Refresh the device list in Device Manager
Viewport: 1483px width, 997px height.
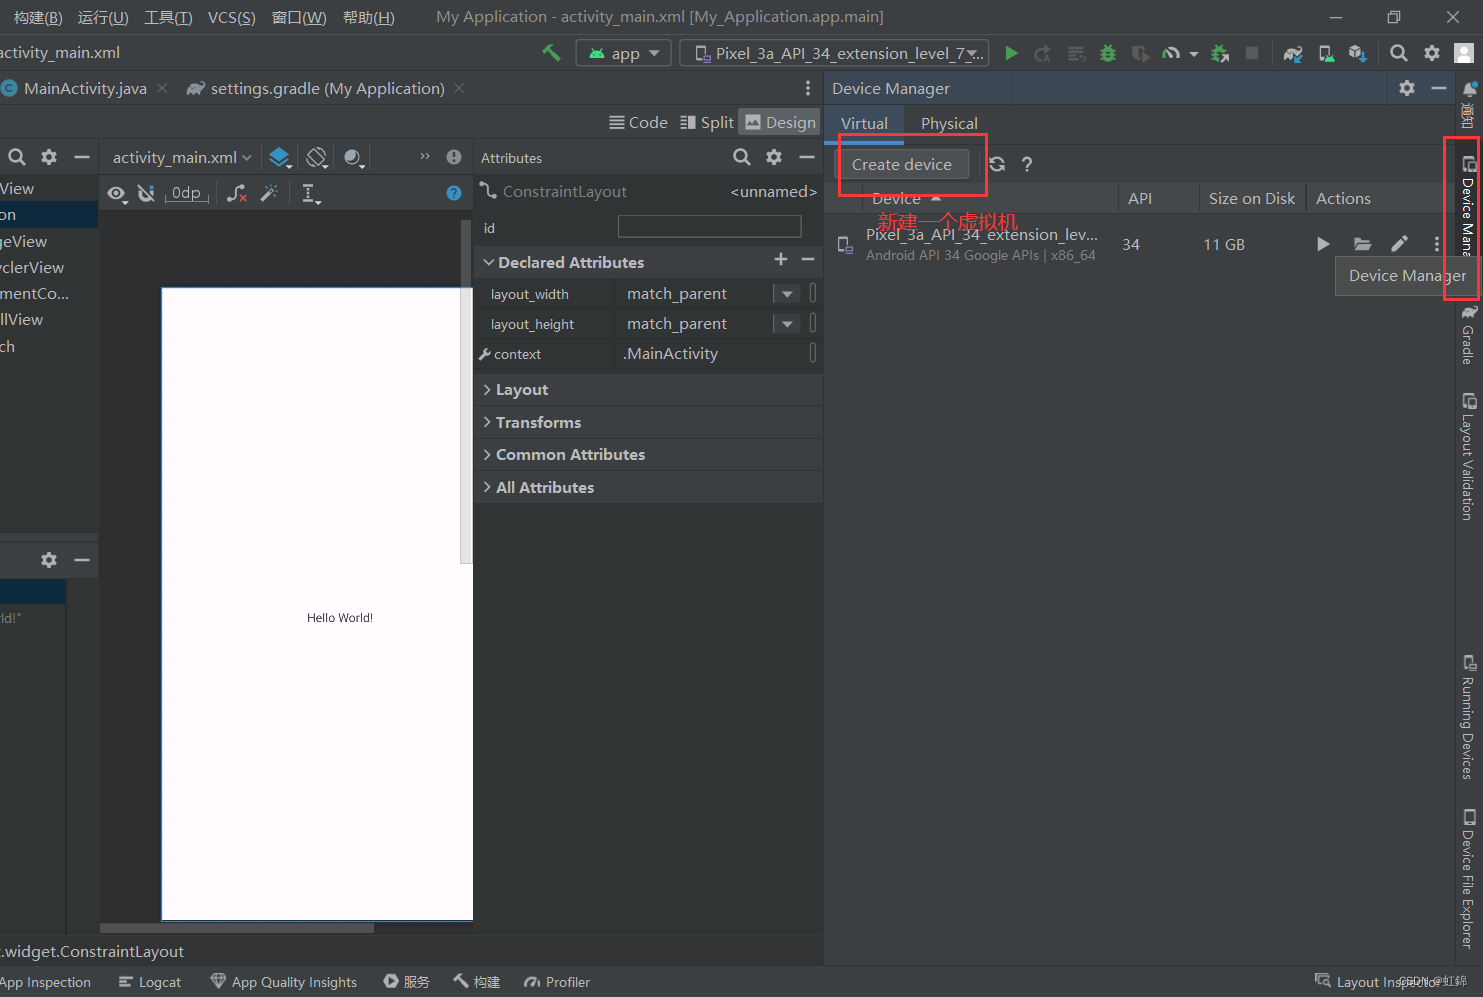(997, 164)
